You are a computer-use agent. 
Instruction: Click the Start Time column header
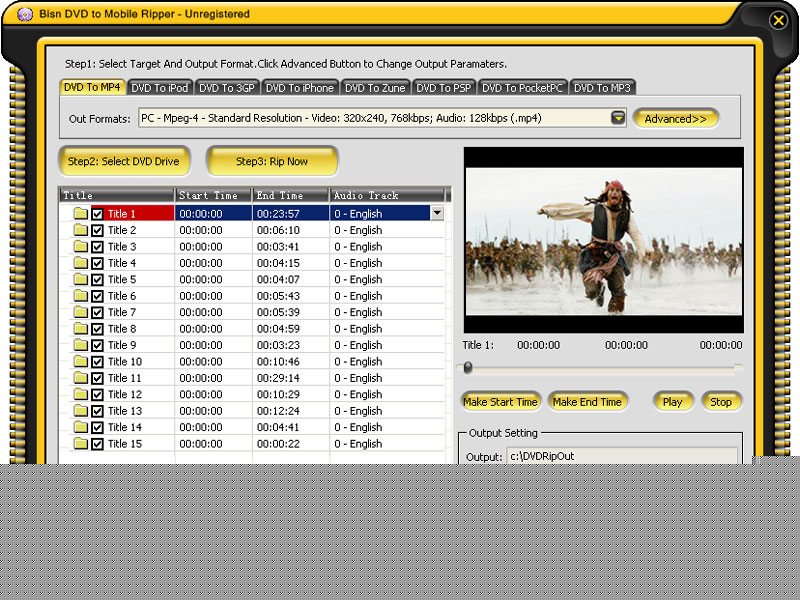pos(213,195)
